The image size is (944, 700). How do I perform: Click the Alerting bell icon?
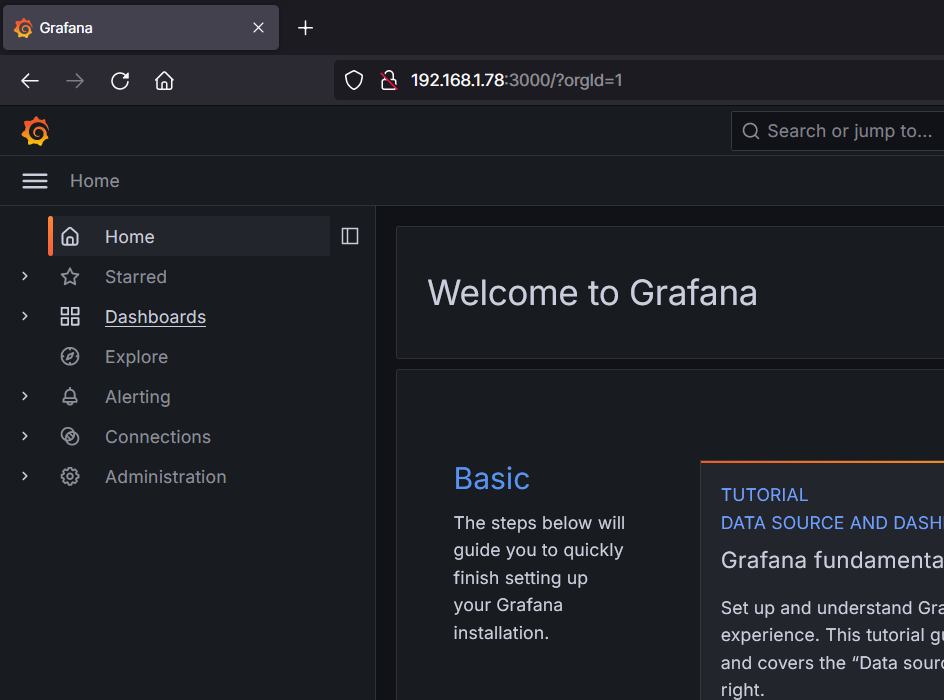pos(70,397)
